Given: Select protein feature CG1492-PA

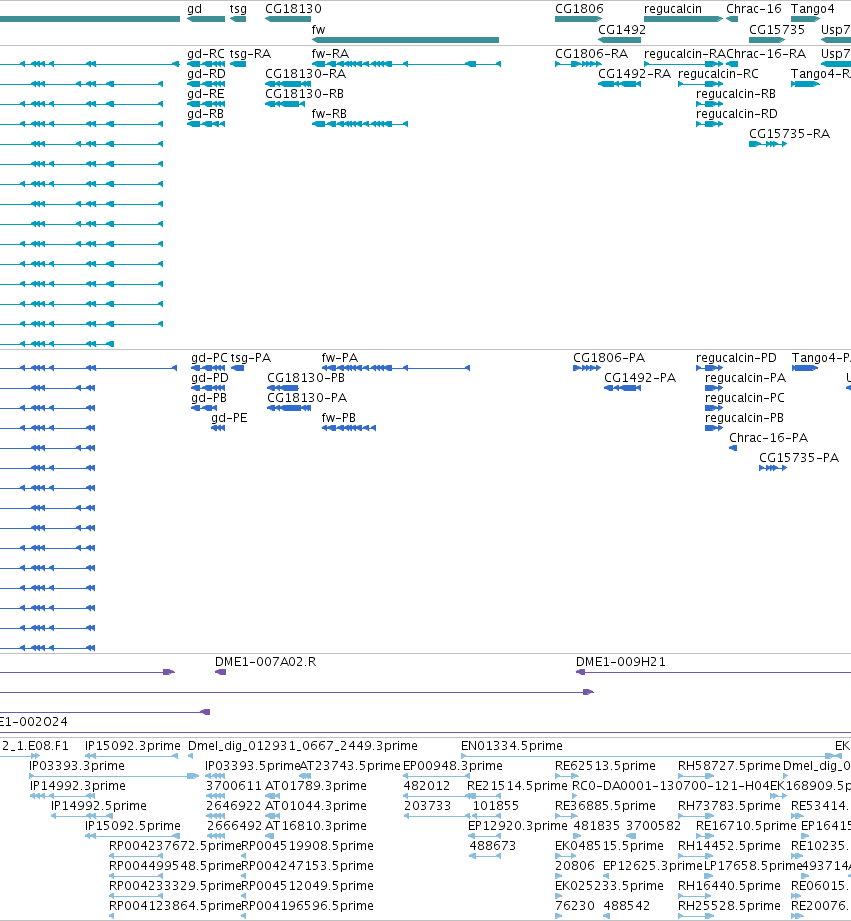Looking at the screenshot, I should [623, 388].
